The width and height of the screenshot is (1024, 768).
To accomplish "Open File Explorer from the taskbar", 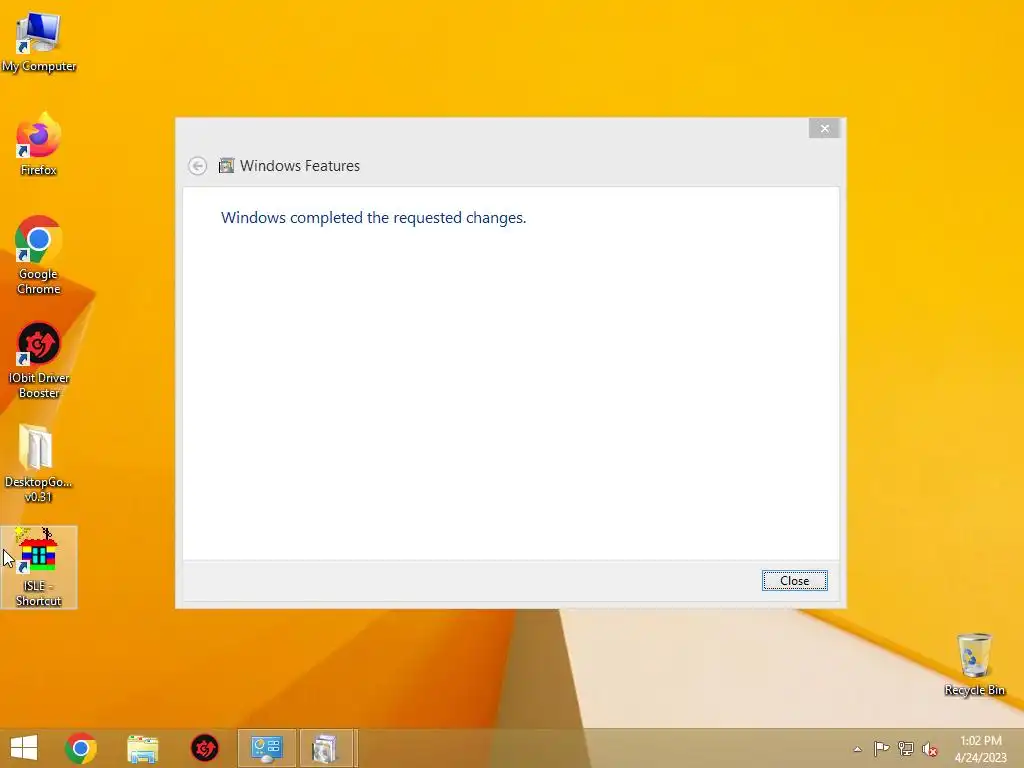I will tap(143, 748).
